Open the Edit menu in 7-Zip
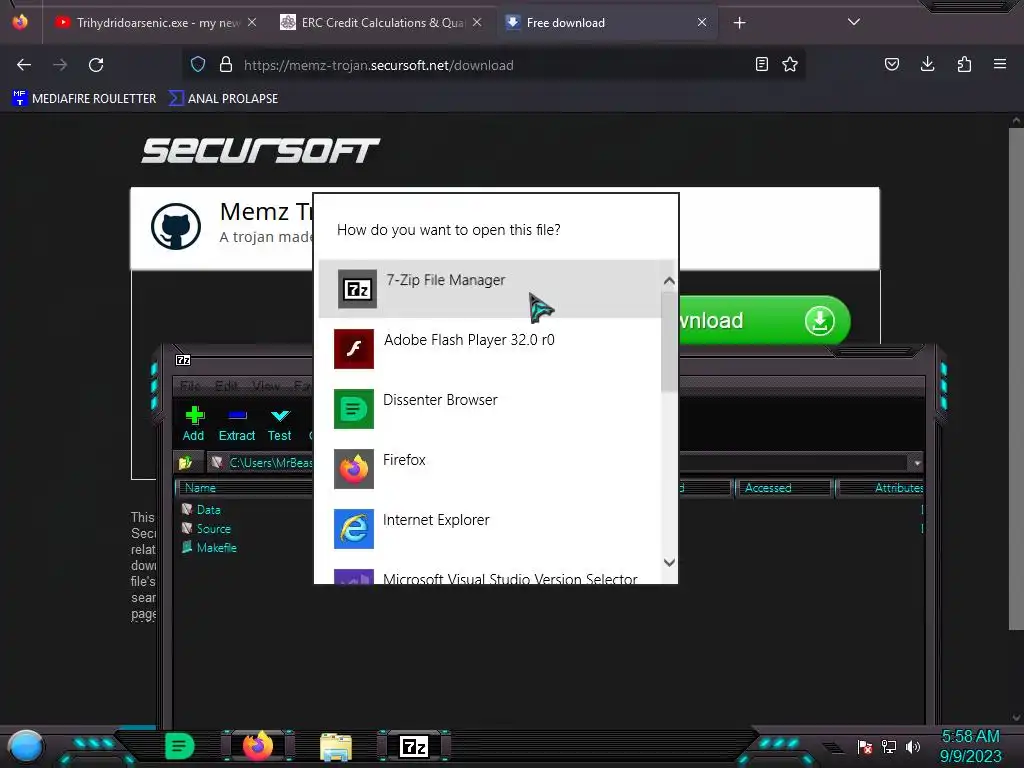The height and width of the screenshot is (768, 1024). pyautogui.click(x=226, y=386)
